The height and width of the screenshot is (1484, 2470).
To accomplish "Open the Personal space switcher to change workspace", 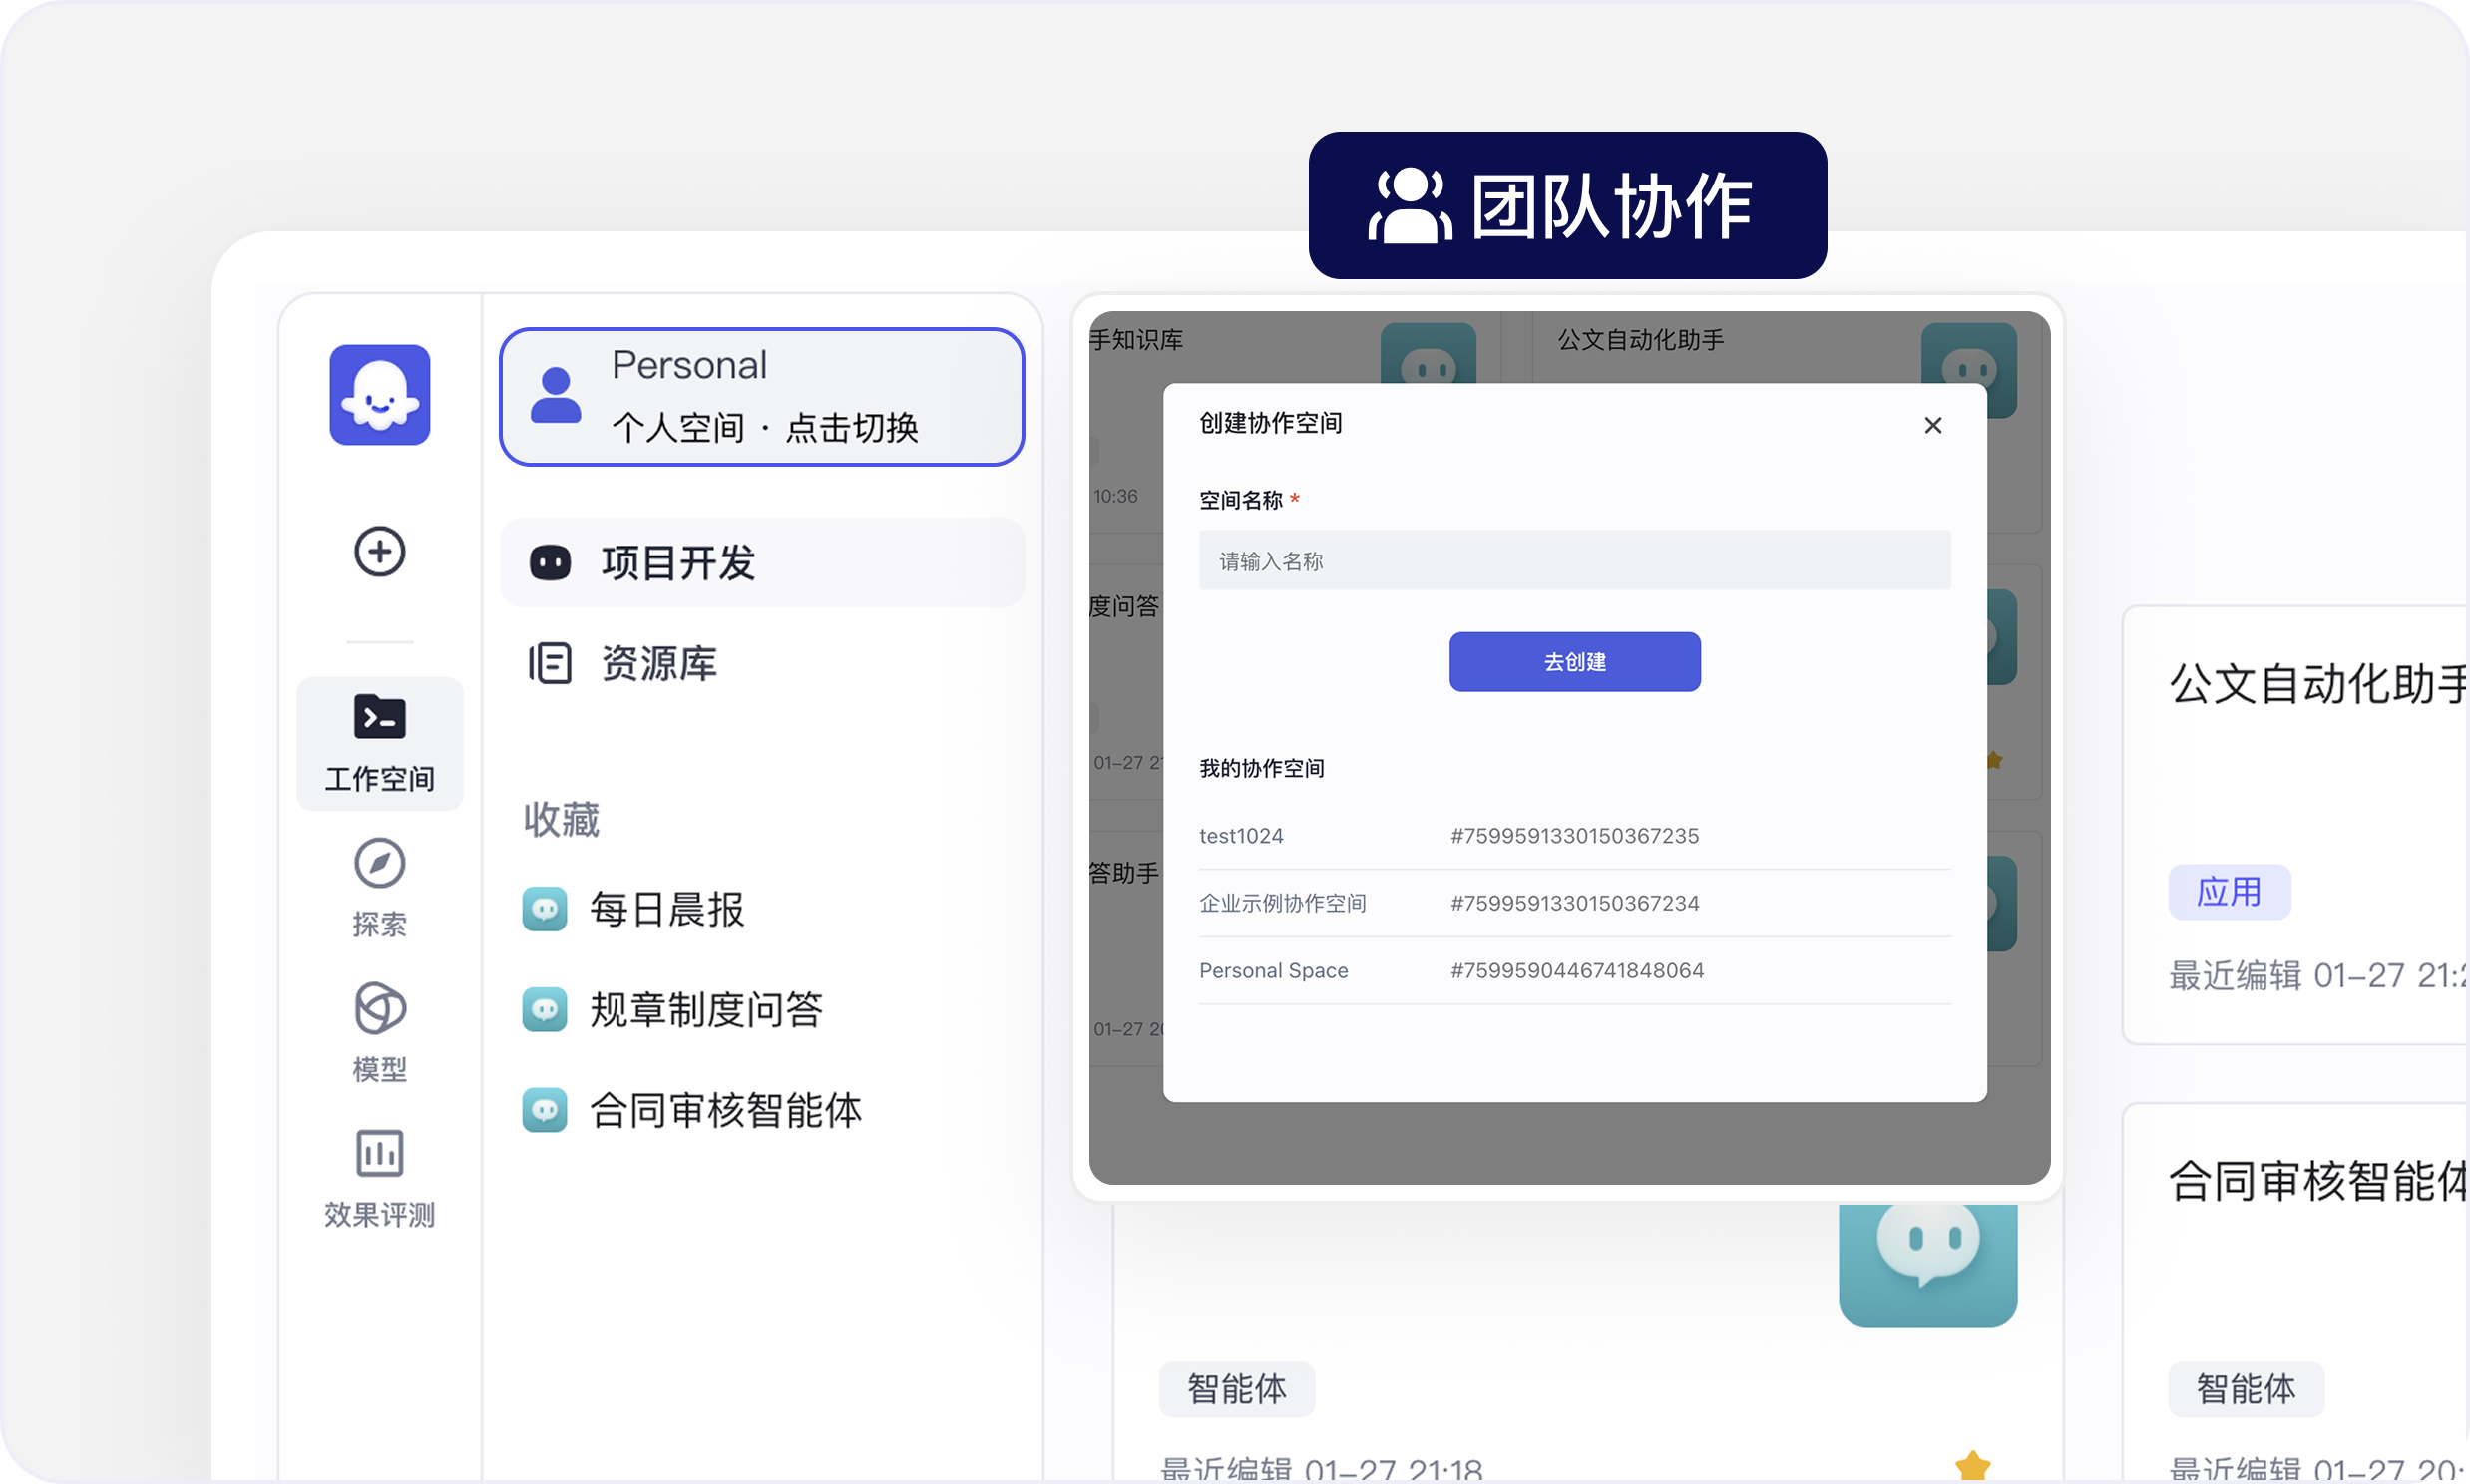I will coord(761,396).
